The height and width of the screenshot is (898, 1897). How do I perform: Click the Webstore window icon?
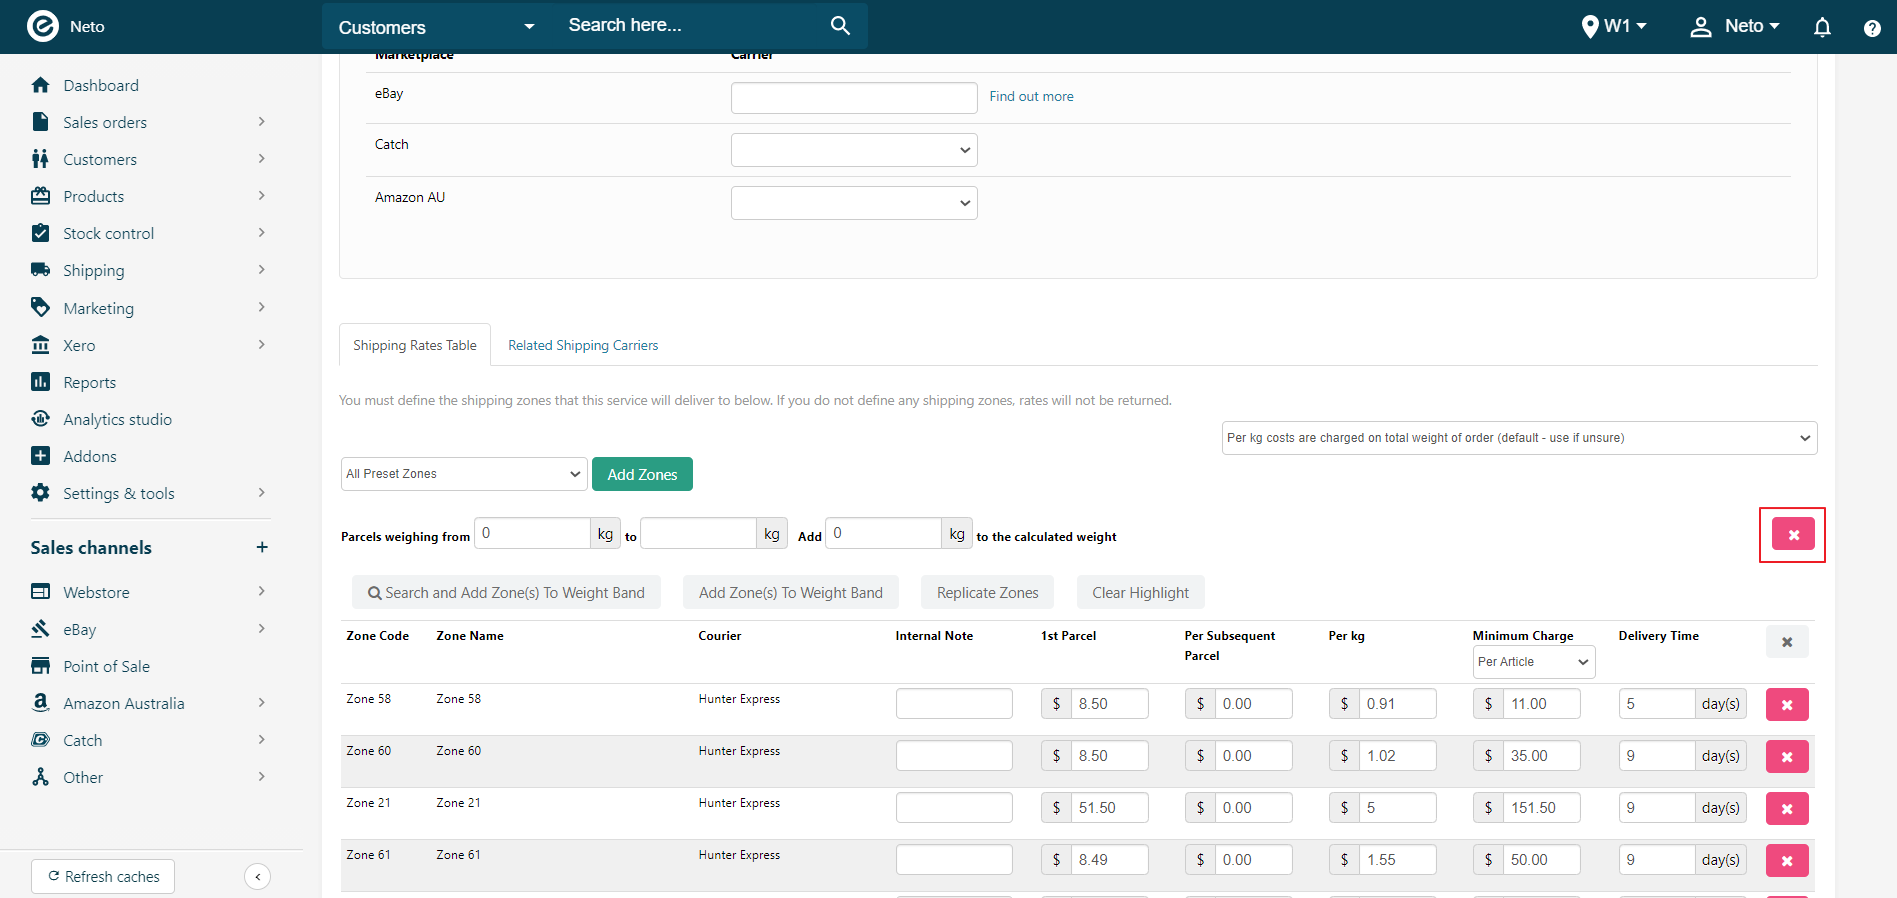(40, 592)
